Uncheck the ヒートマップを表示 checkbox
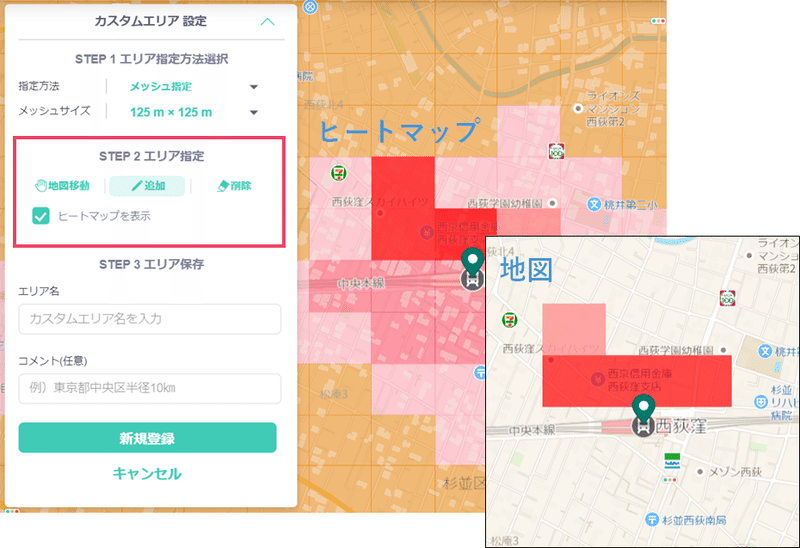The width and height of the screenshot is (800, 548). (41, 216)
